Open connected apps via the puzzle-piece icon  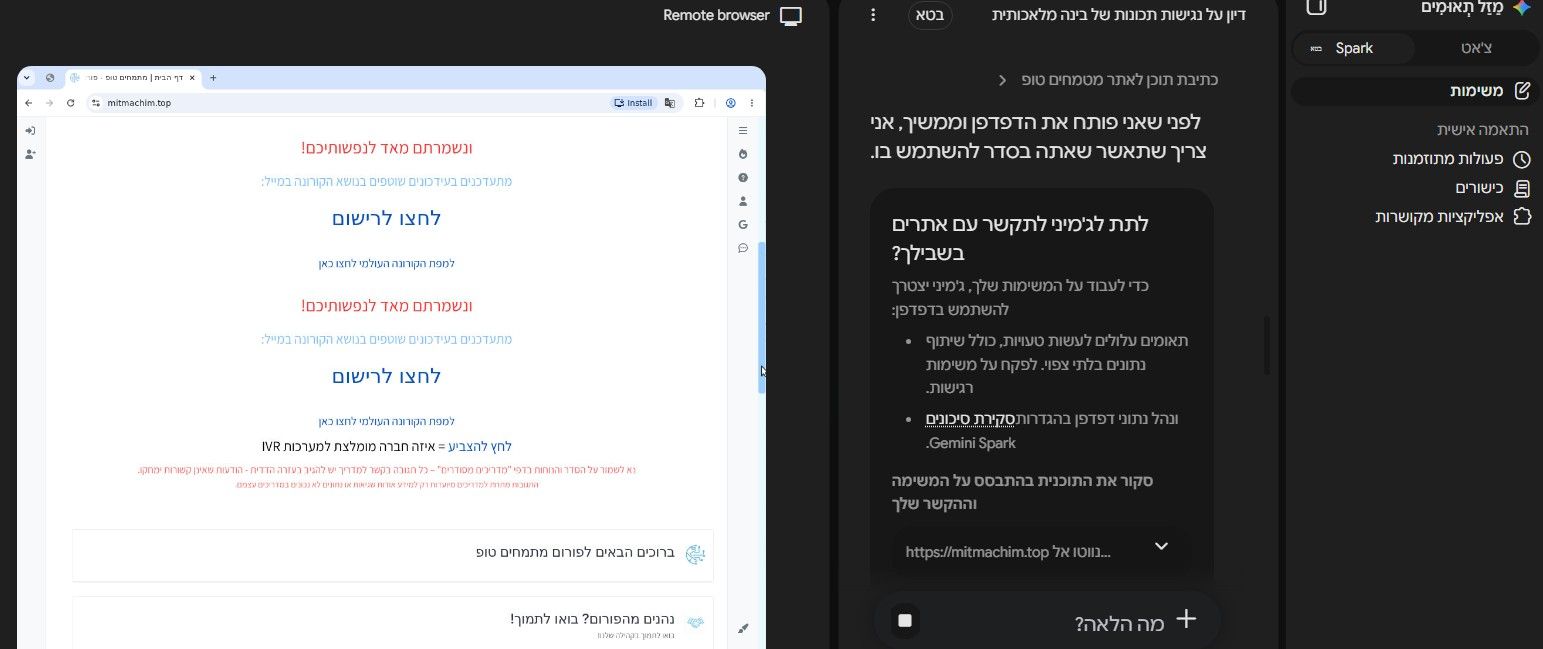tap(1521, 216)
